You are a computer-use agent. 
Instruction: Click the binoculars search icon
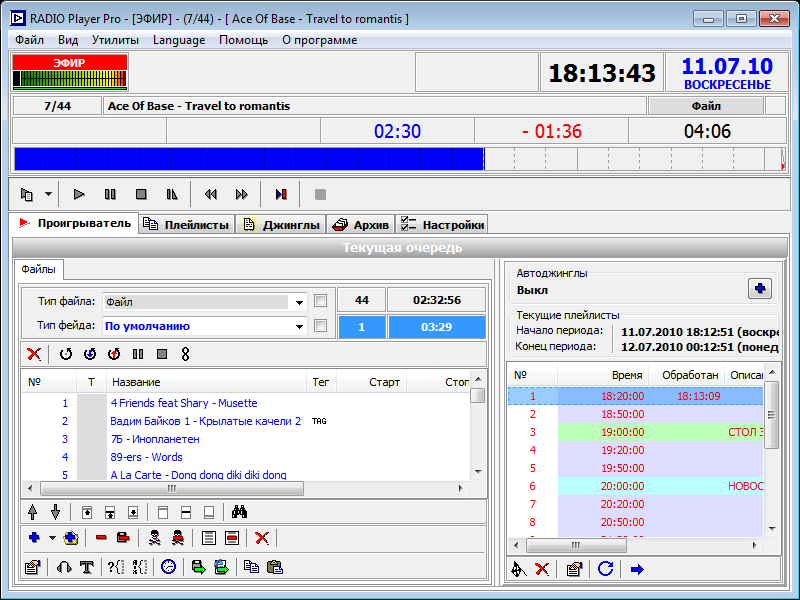click(239, 512)
